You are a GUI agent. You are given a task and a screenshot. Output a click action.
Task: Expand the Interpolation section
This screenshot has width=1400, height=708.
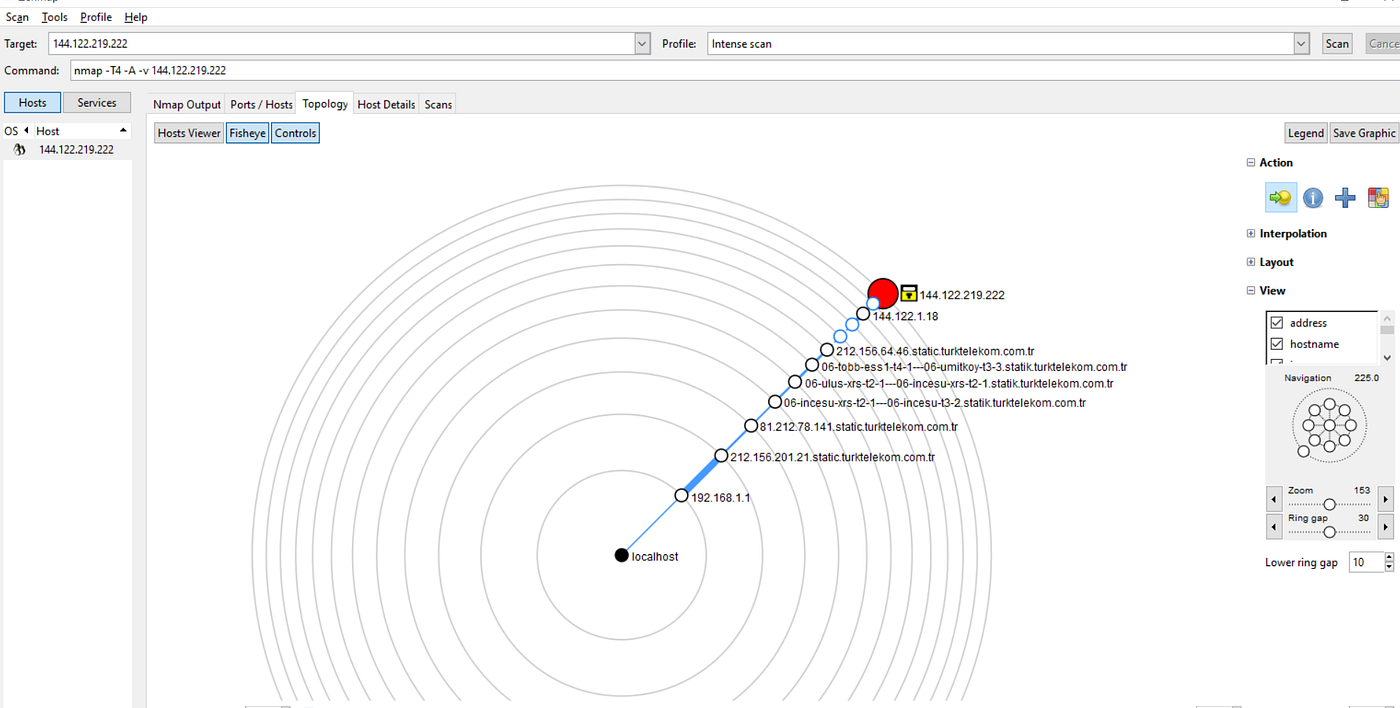pyautogui.click(x=1250, y=234)
